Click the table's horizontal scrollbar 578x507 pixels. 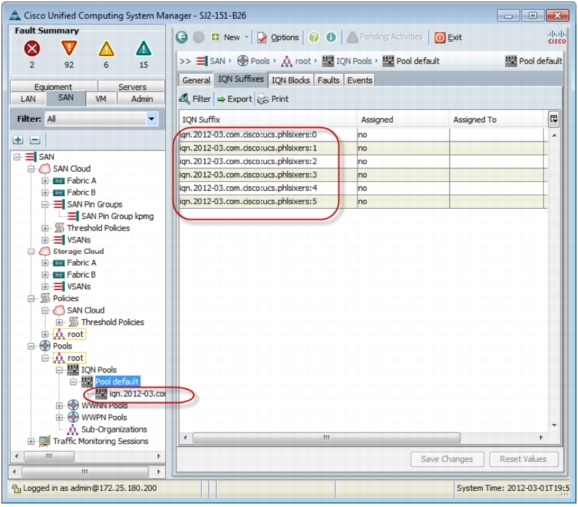click(326, 438)
